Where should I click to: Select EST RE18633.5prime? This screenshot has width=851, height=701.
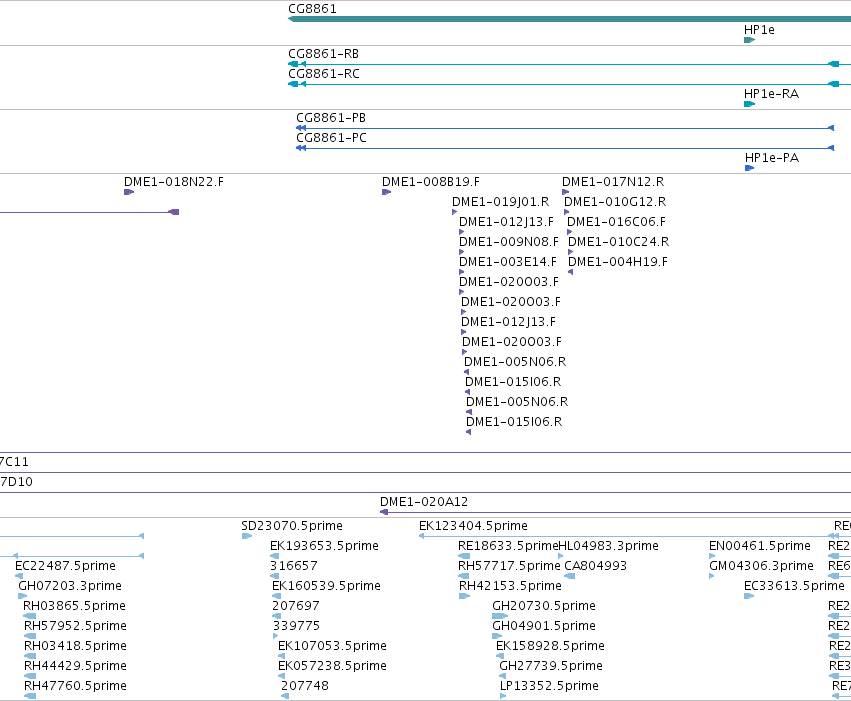(464, 556)
